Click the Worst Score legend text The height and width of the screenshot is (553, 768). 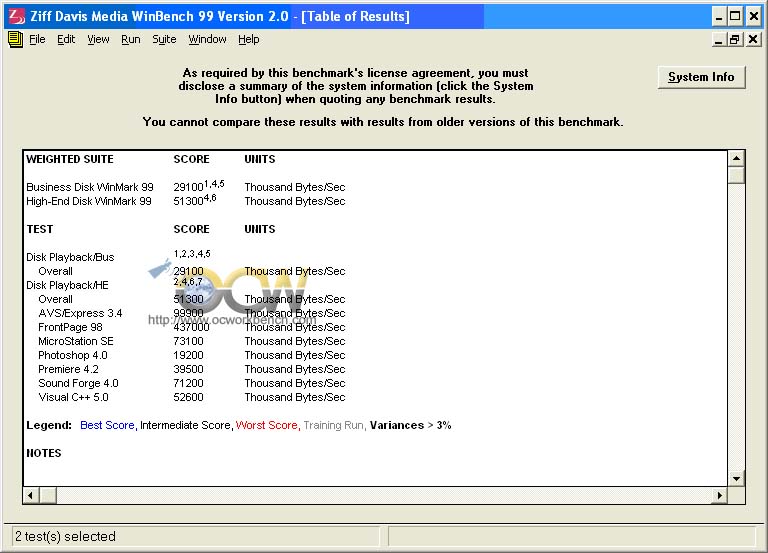[267, 425]
